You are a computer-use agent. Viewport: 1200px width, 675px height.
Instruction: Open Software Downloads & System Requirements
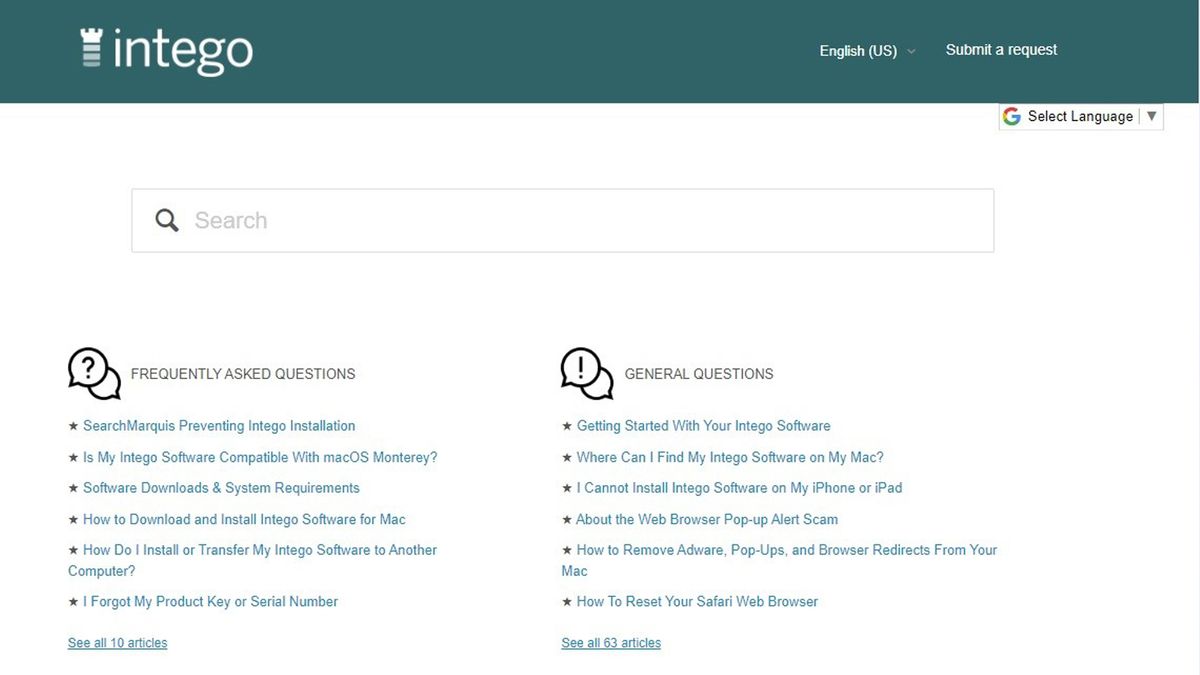[221, 488]
